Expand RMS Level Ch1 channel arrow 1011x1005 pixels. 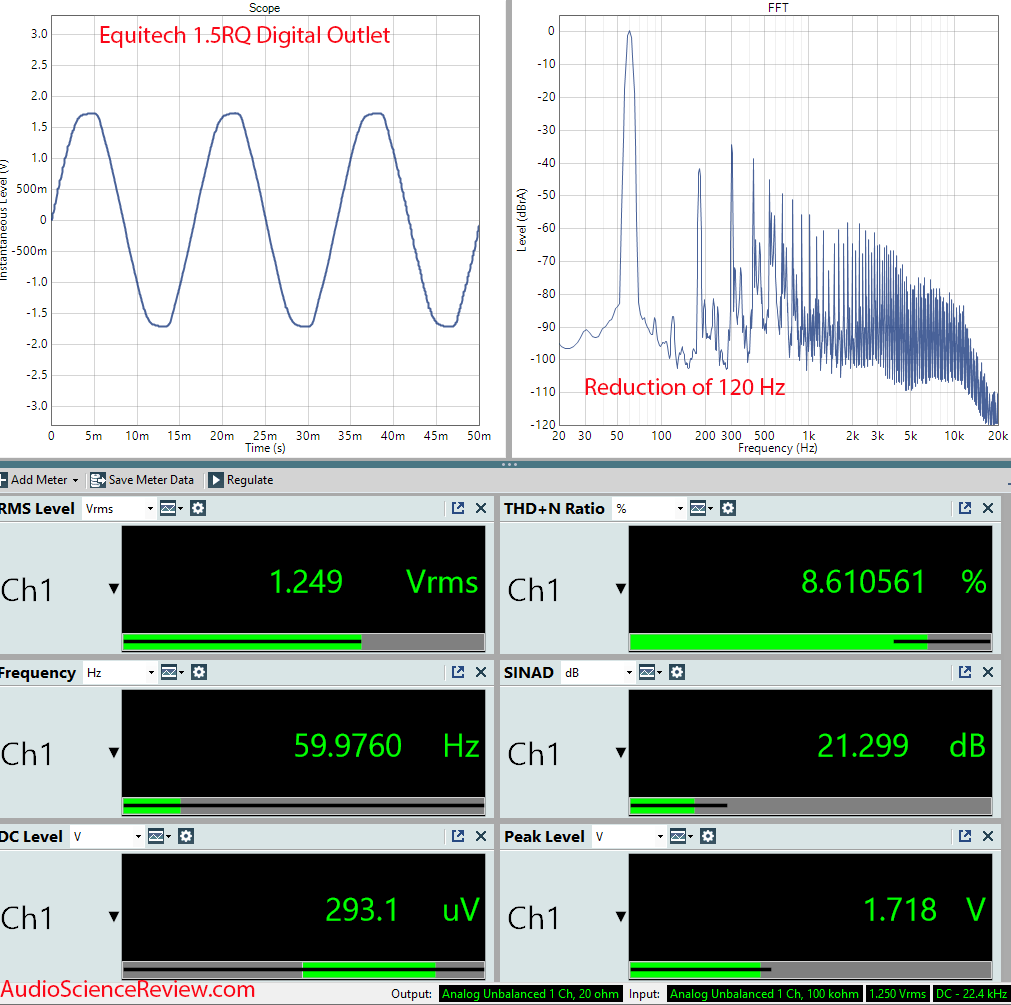(x=114, y=589)
